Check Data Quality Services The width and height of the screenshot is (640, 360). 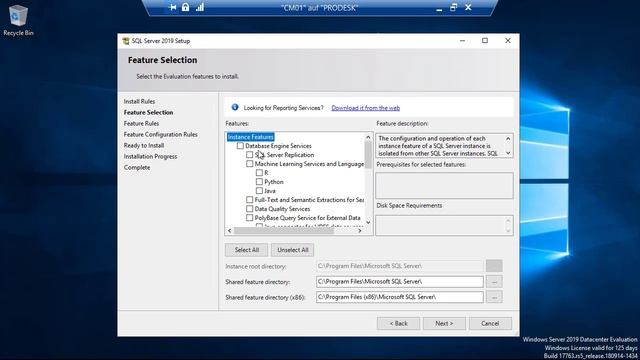click(x=249, y=209)
